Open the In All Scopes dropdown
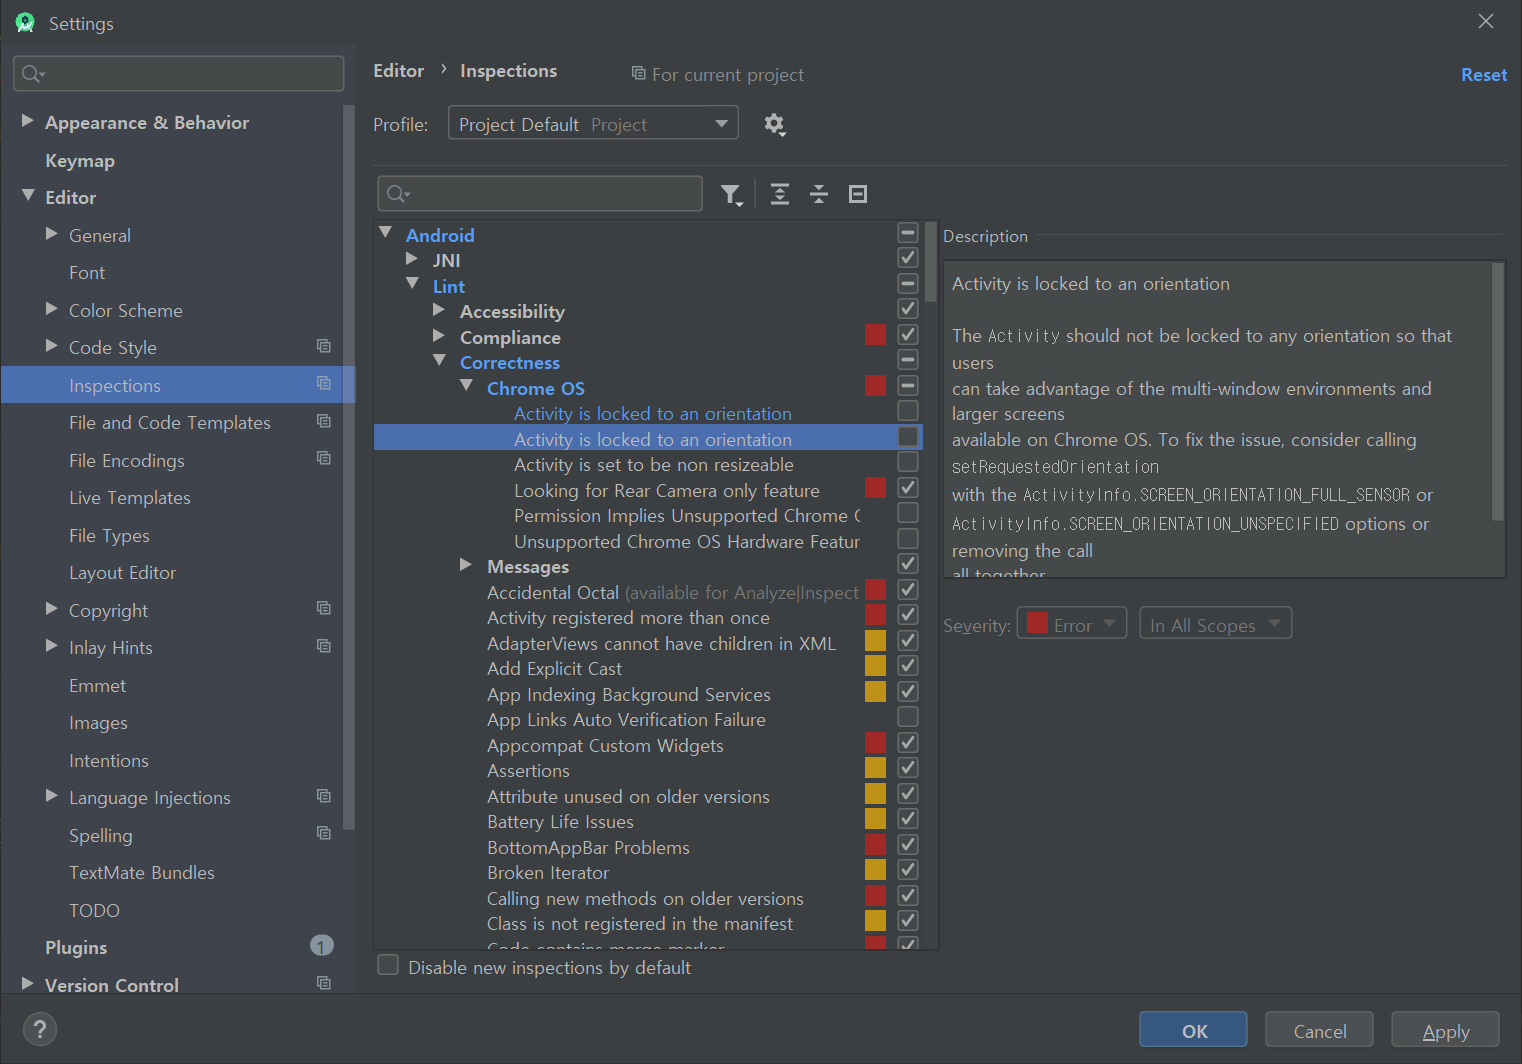 click(1215, 625)
